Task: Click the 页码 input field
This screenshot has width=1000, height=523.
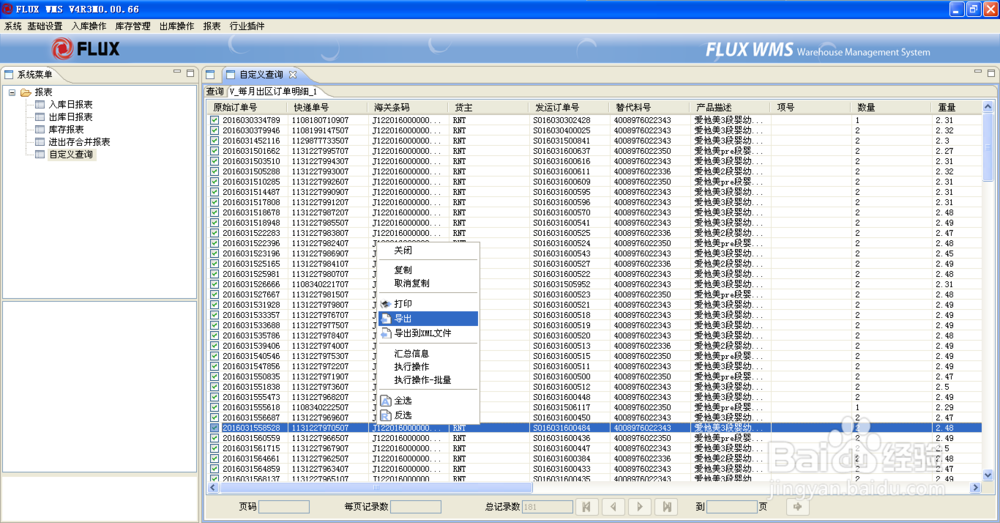Action: click(x=284, y=507)
